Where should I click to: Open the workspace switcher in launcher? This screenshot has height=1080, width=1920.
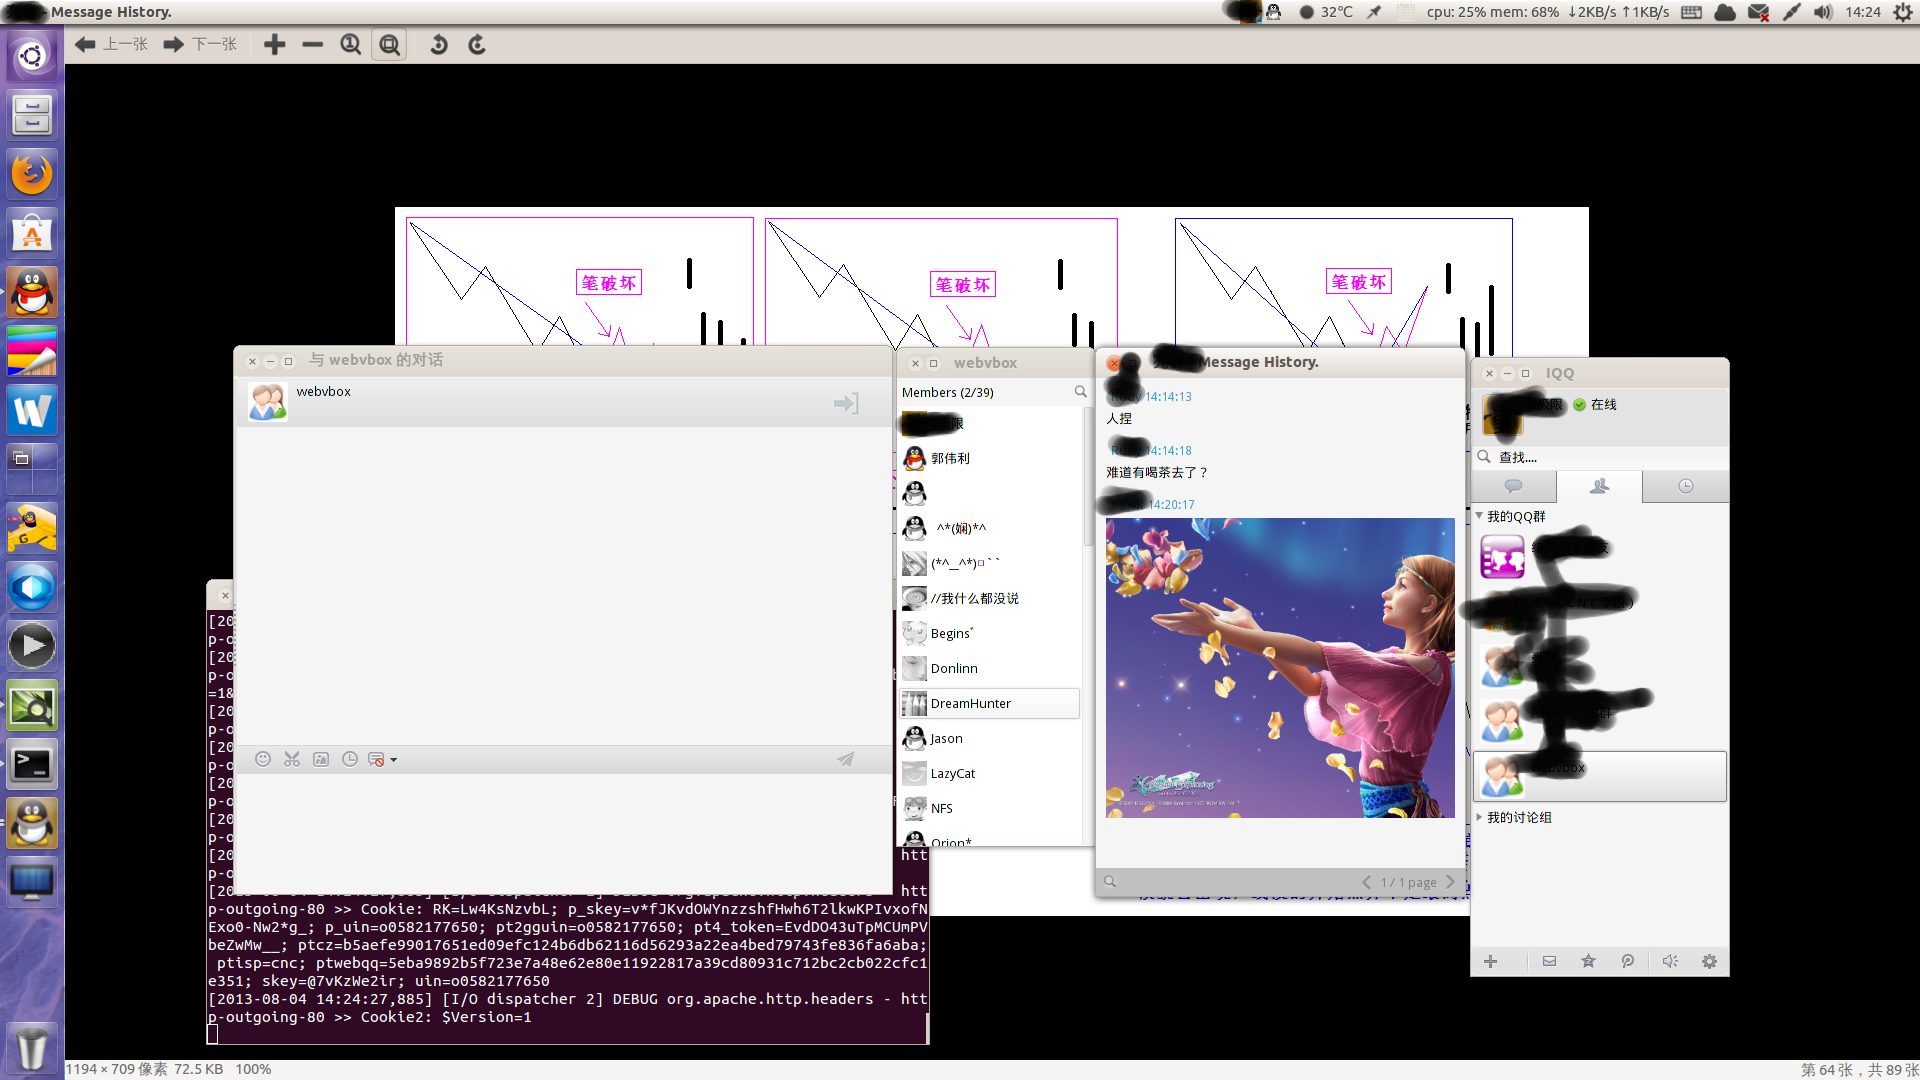(x=32, y=469)
